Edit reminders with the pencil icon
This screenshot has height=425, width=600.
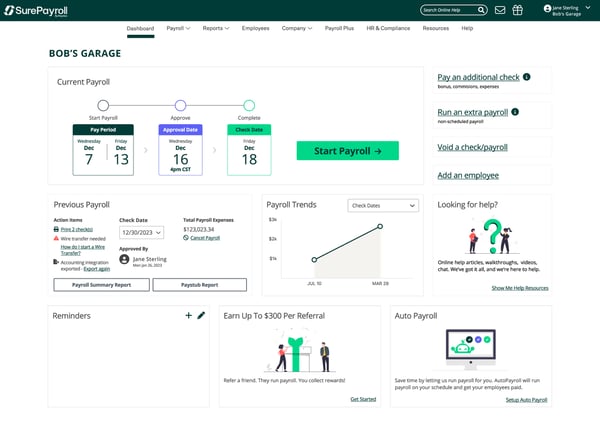click(x=201, y=315)
